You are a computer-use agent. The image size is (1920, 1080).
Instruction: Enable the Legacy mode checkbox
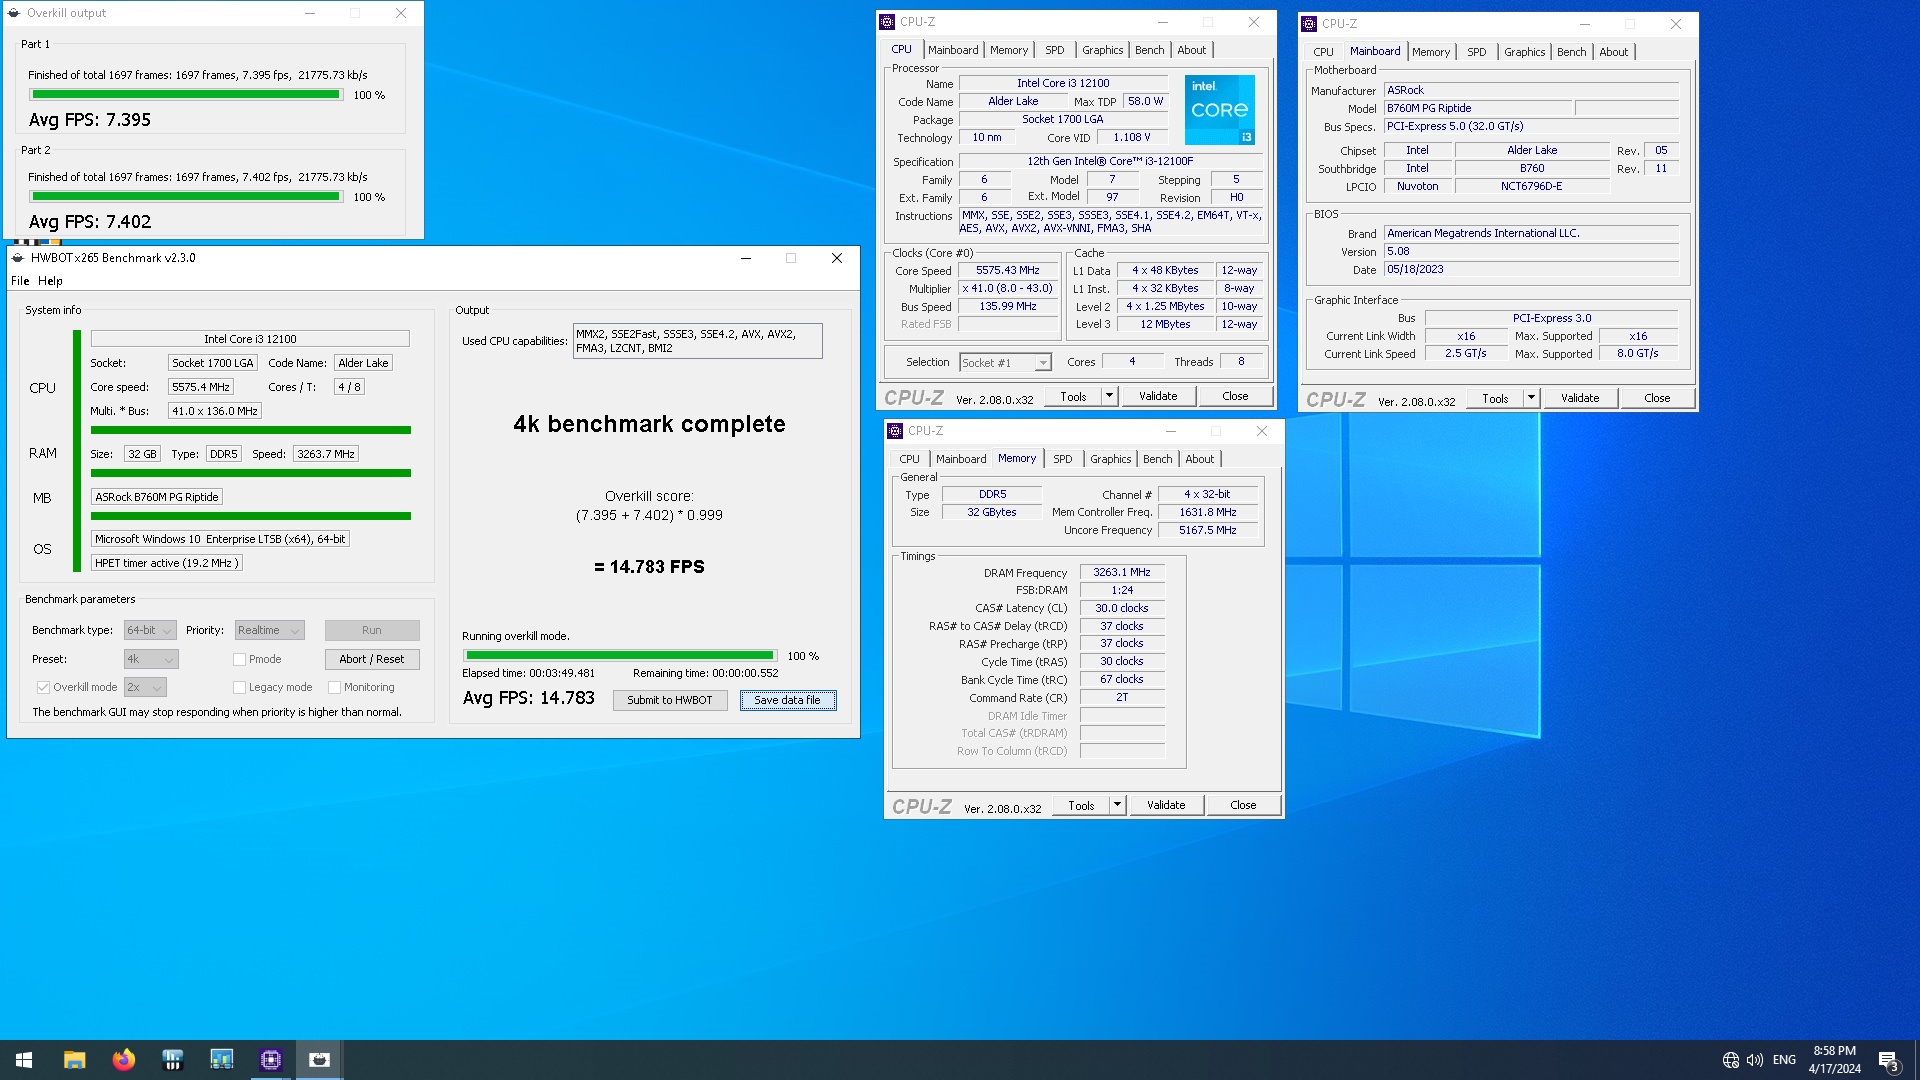pos(239,687)
